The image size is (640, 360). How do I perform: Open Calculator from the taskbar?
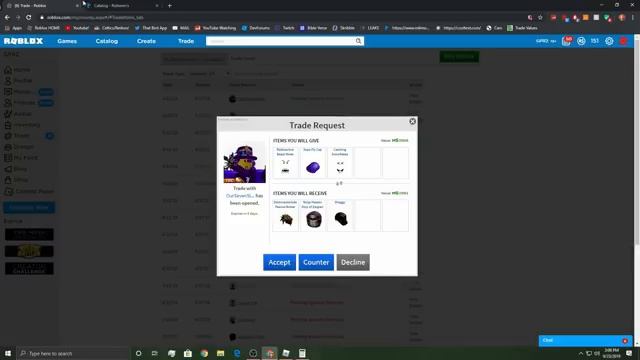[x=302, y=353]
